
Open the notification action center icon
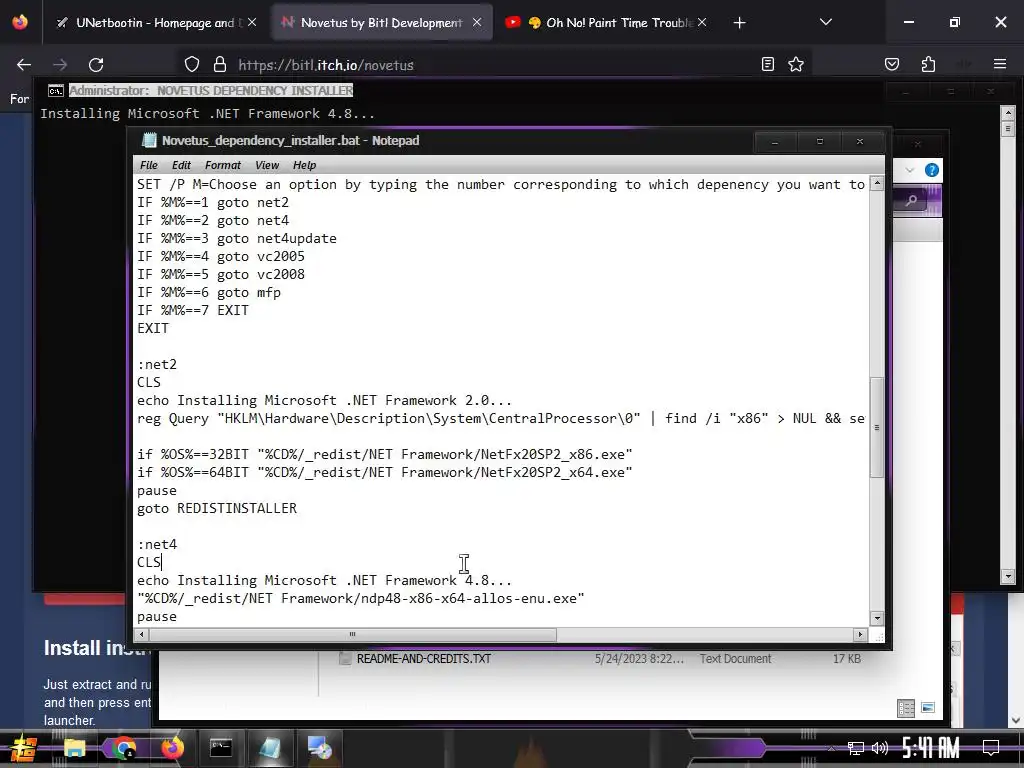point(991,748)
